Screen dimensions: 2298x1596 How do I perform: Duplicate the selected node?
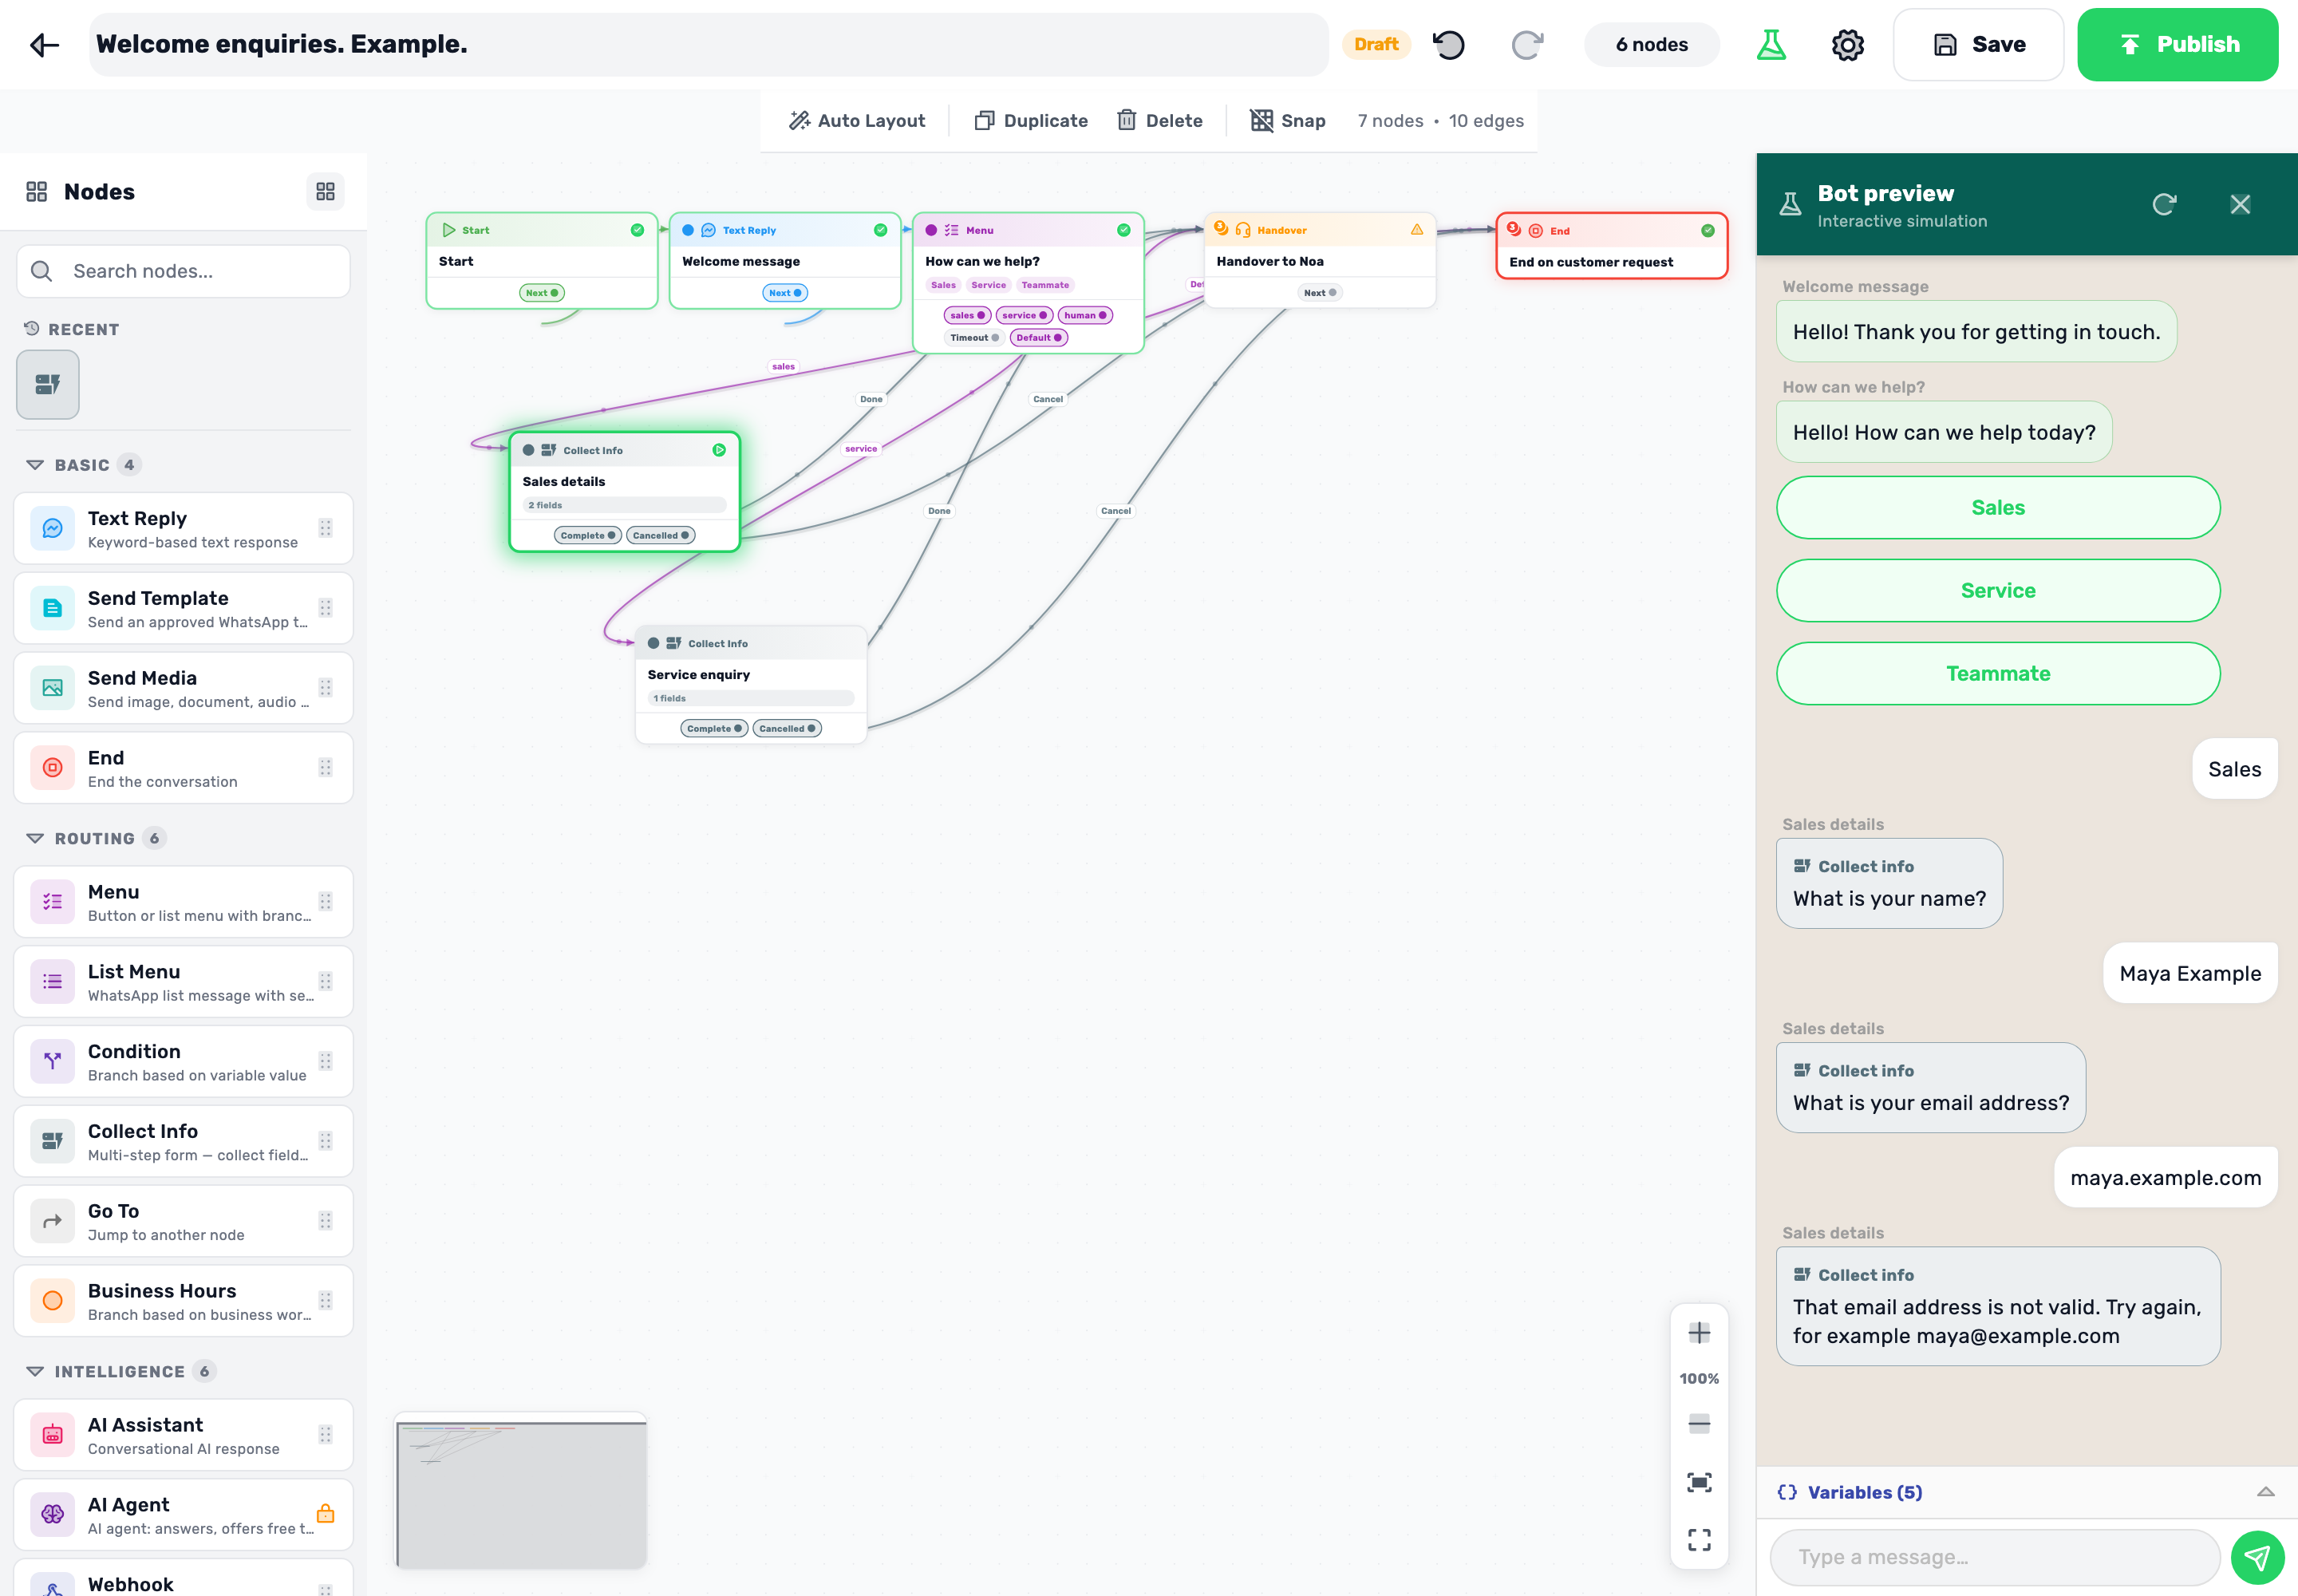(1031, 121)
